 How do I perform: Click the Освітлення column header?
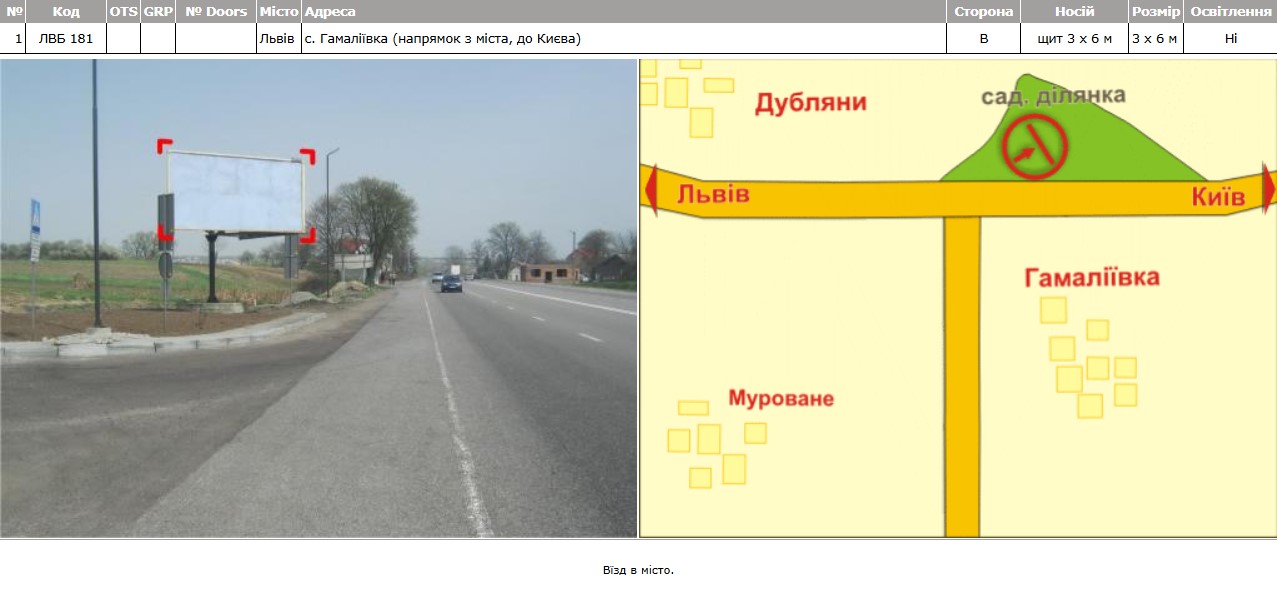[1231, 11]
